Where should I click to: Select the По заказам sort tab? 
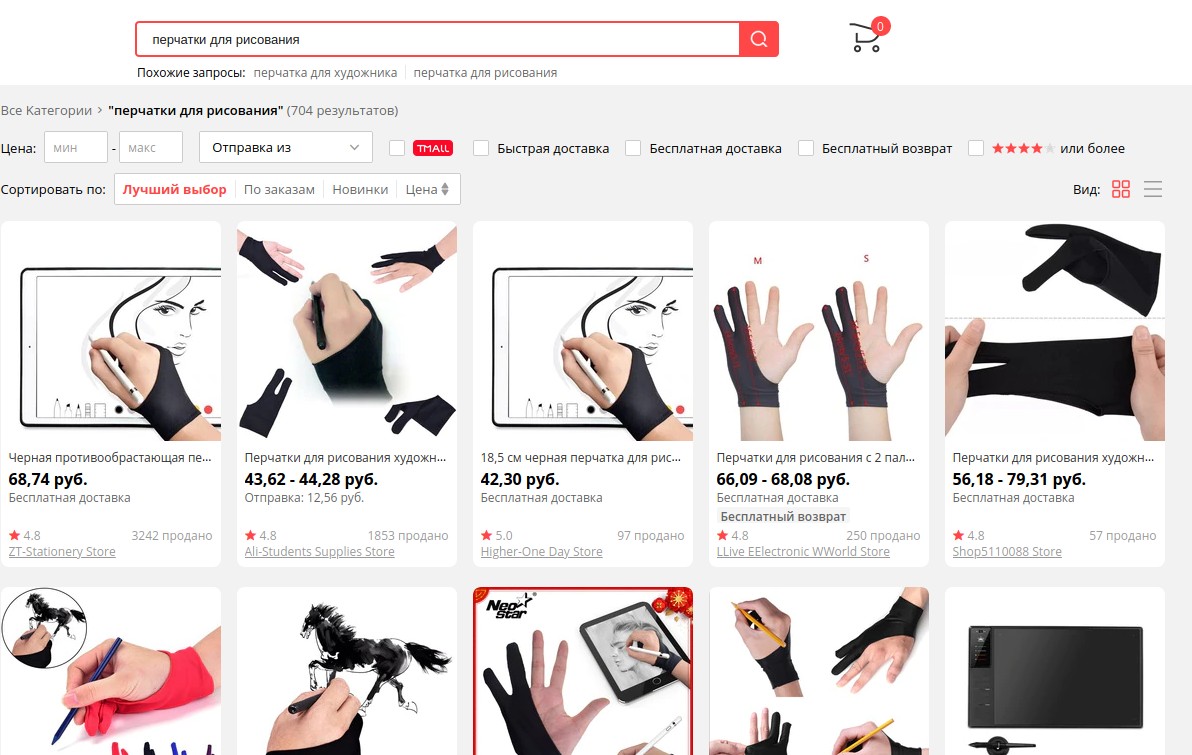point(279,189)
